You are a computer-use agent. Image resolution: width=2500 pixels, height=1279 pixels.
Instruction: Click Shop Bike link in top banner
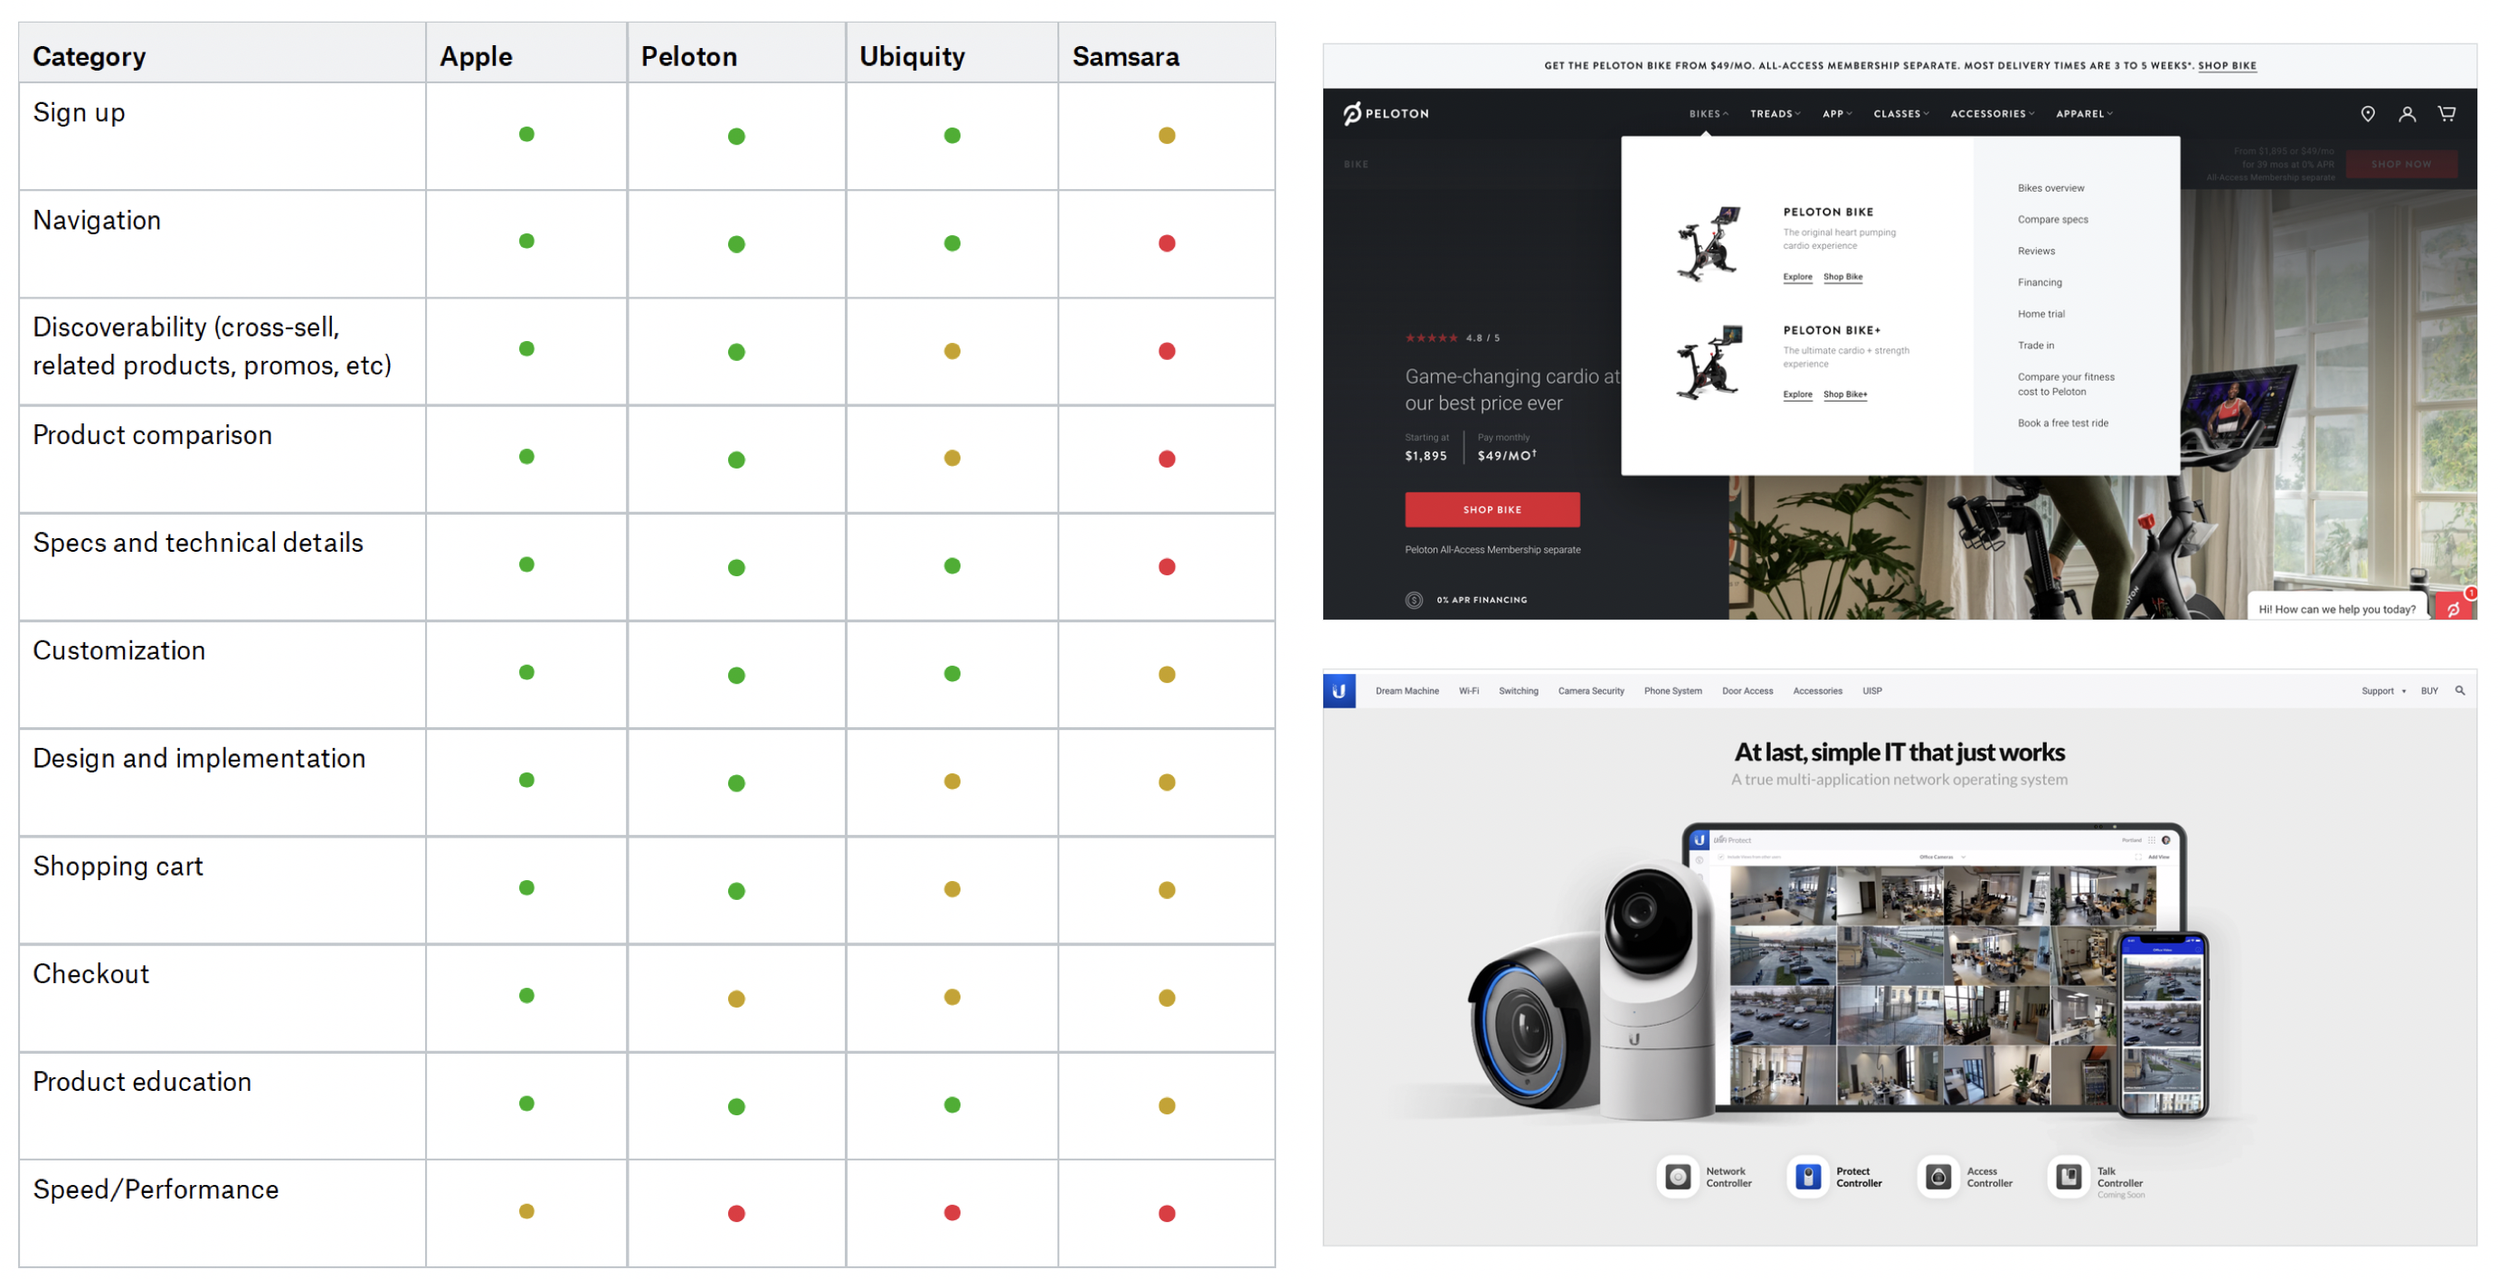[x=2226, y=66]
